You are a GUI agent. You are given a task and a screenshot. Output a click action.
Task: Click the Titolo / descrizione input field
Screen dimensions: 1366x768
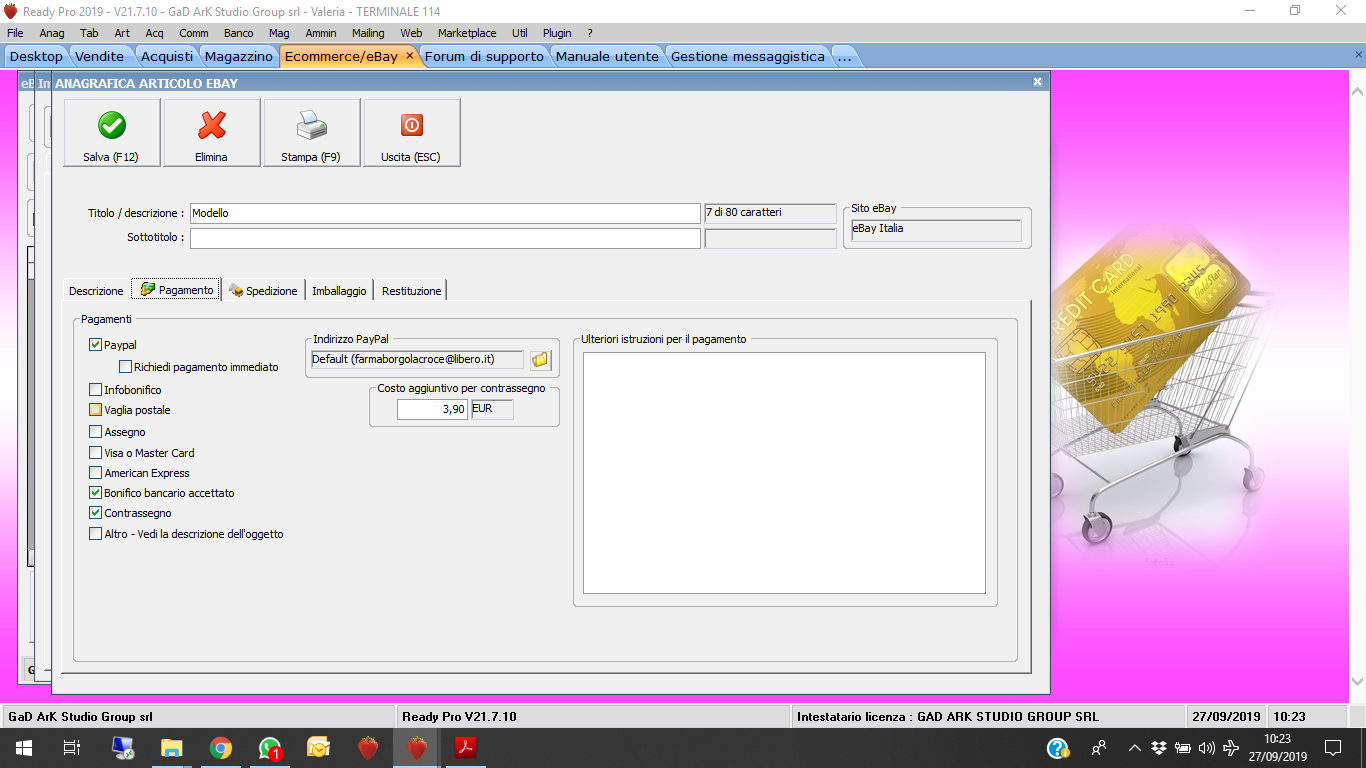(x=445, y=213)
